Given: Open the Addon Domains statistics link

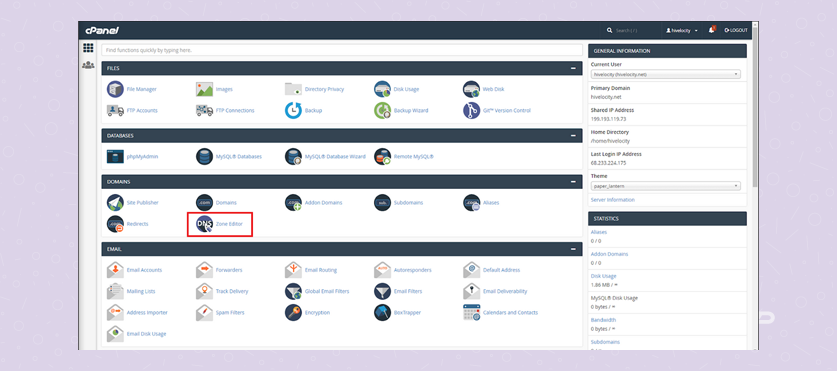Looking at the screenshot, I should pos(610,254).
